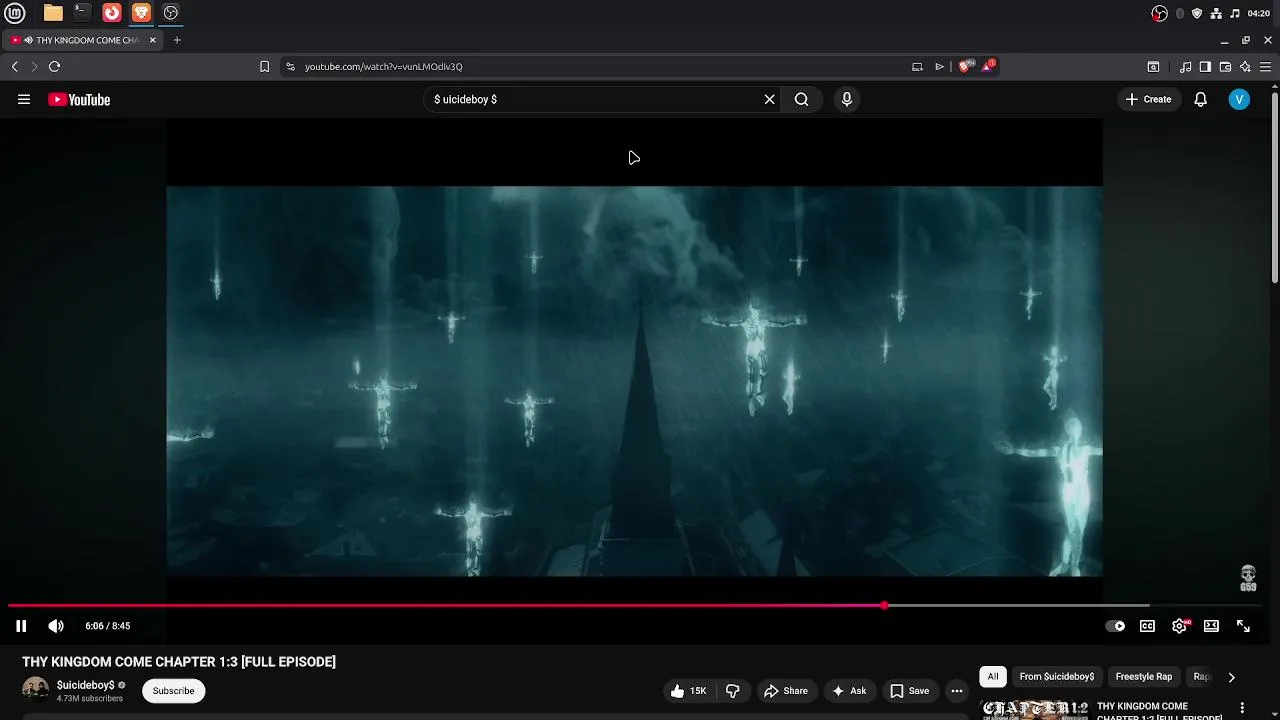Screen dimensions: 1280x720
Task: Reload the current page
Action: pyautogui.click(x=55, y=66)
